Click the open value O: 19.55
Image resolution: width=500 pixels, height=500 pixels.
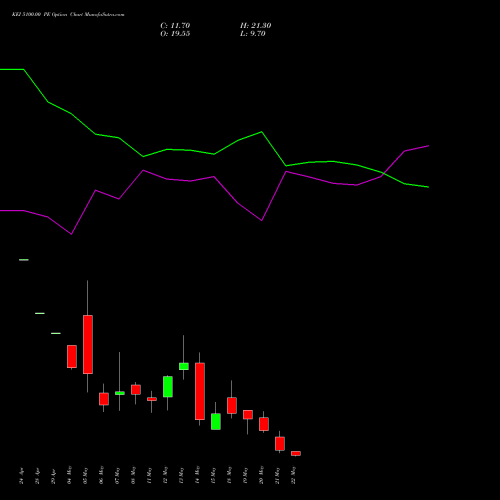pyautogui.click(x=175, y=34)
